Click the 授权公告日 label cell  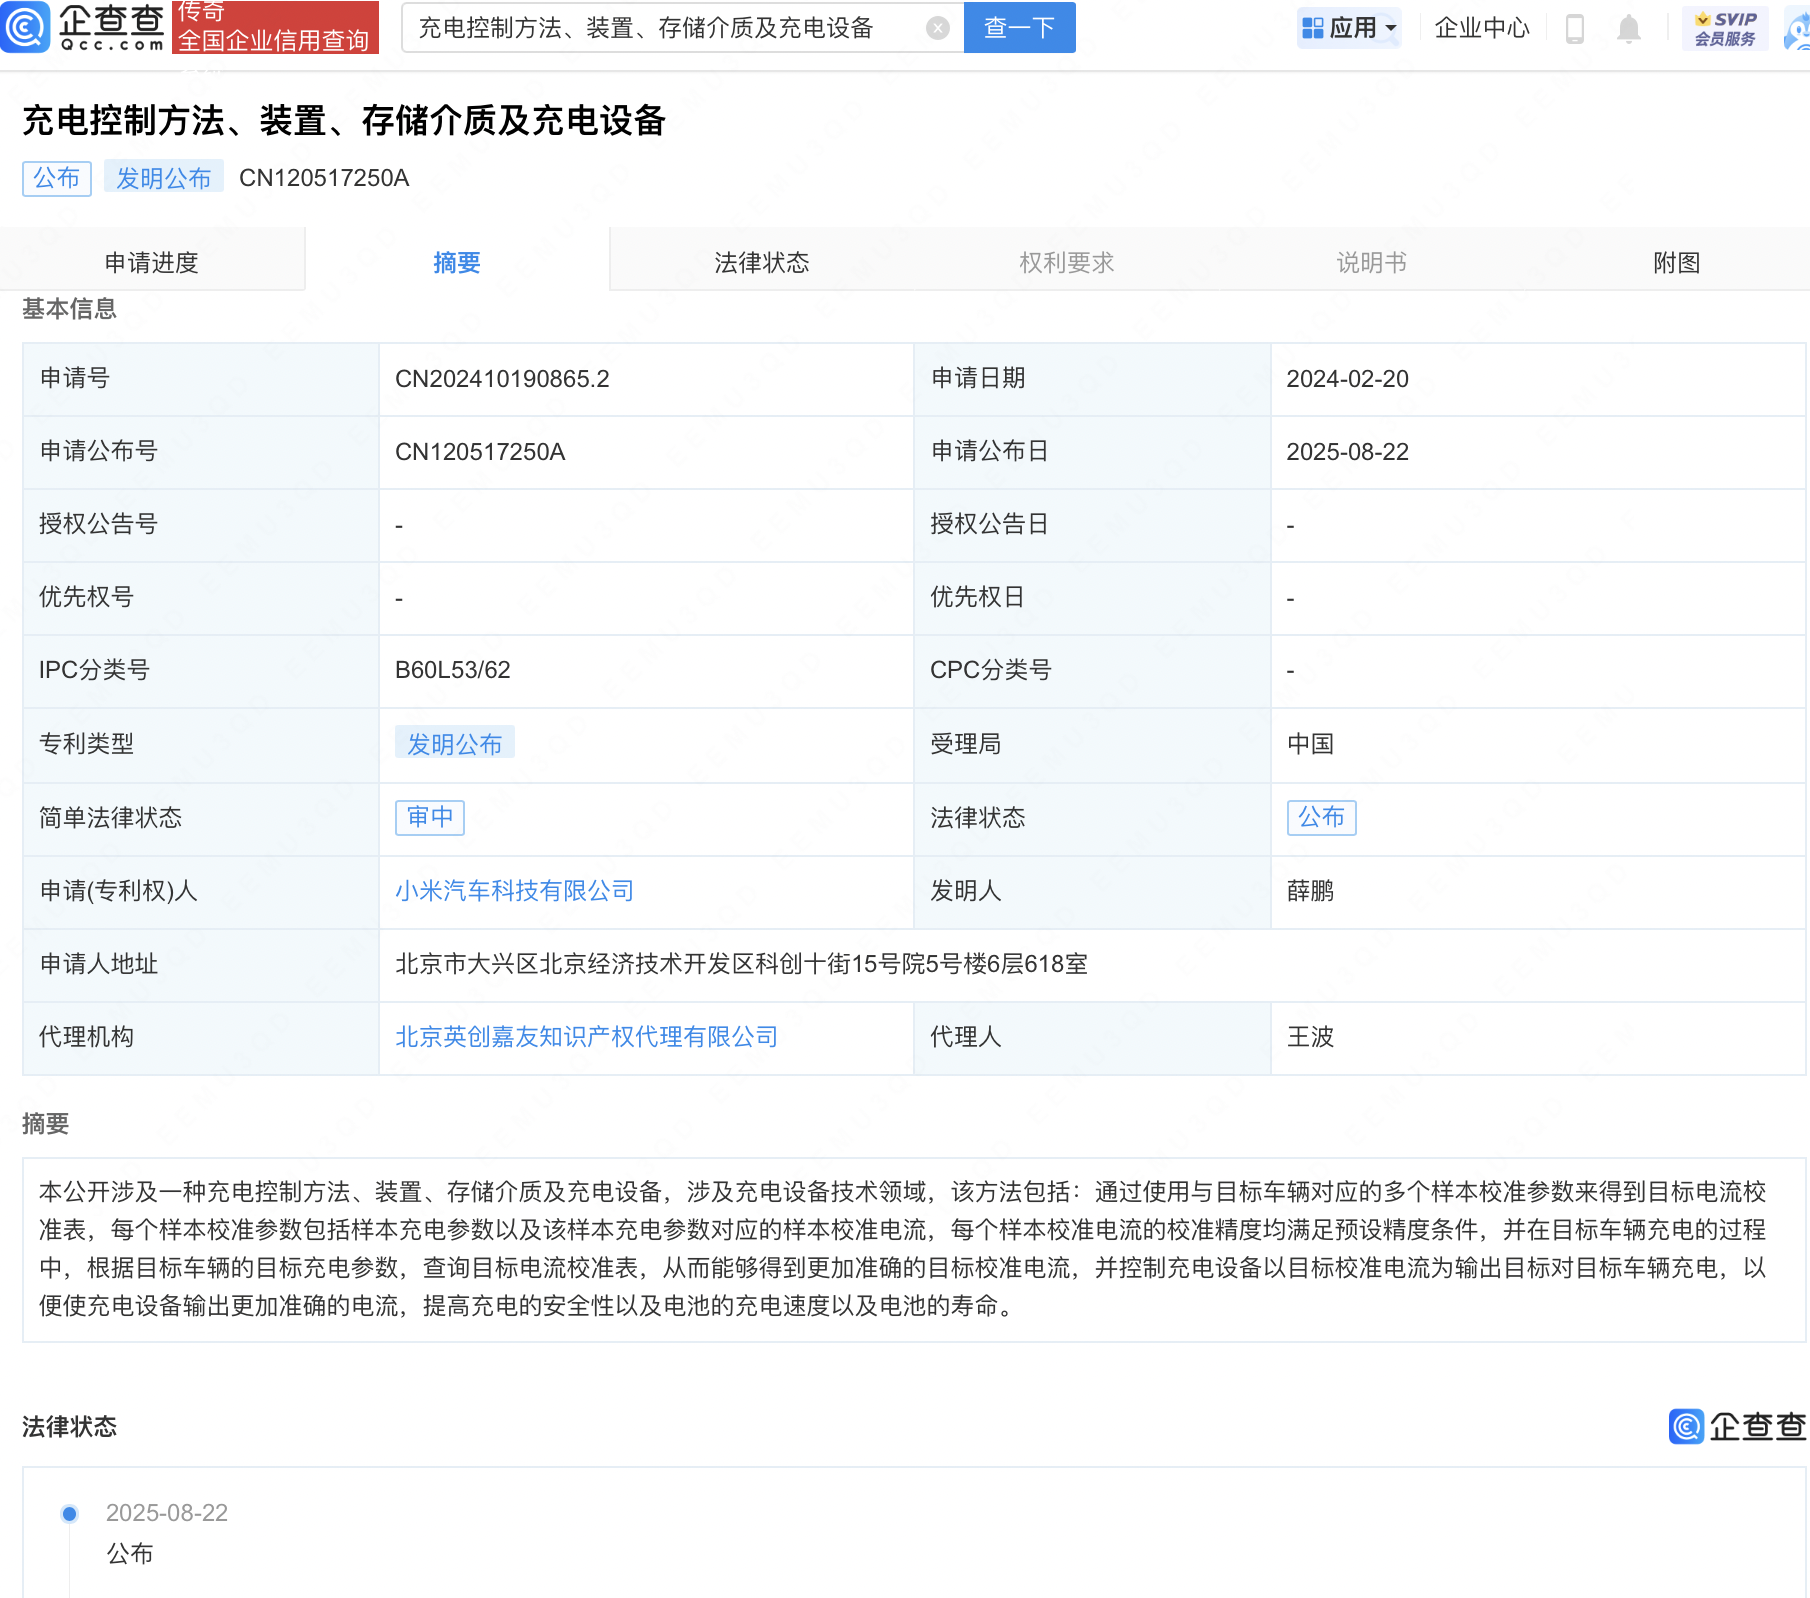[1092, 525]
